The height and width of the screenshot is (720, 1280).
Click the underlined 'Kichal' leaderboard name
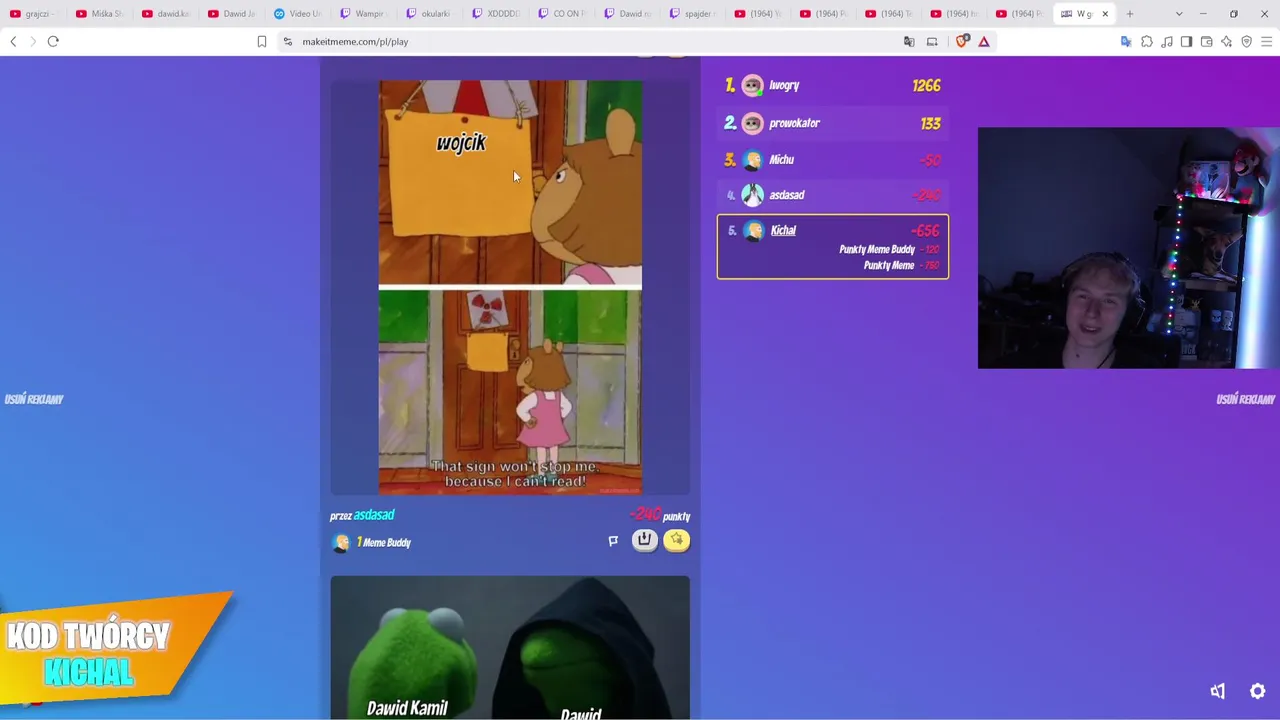783,230
